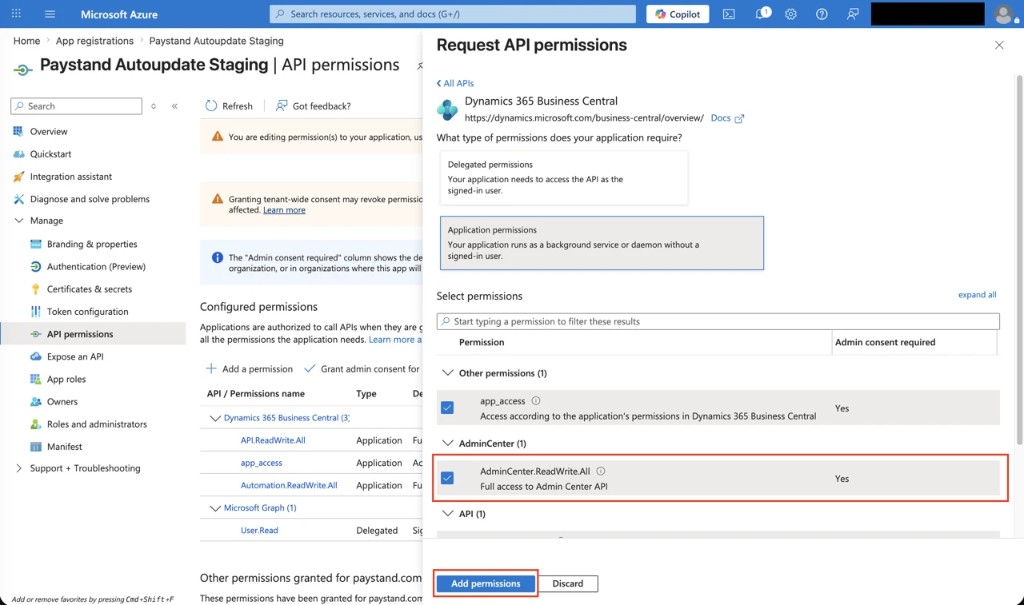Open Integration assistant in sidebar

[x=71, y=176]
